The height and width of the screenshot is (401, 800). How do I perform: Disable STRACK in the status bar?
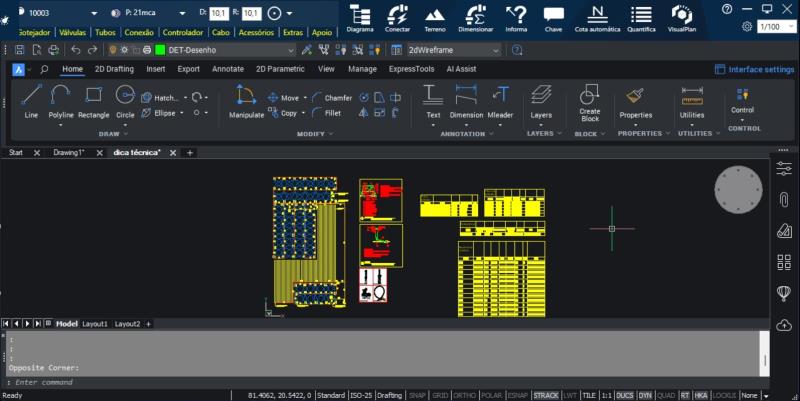pos(546,395)
